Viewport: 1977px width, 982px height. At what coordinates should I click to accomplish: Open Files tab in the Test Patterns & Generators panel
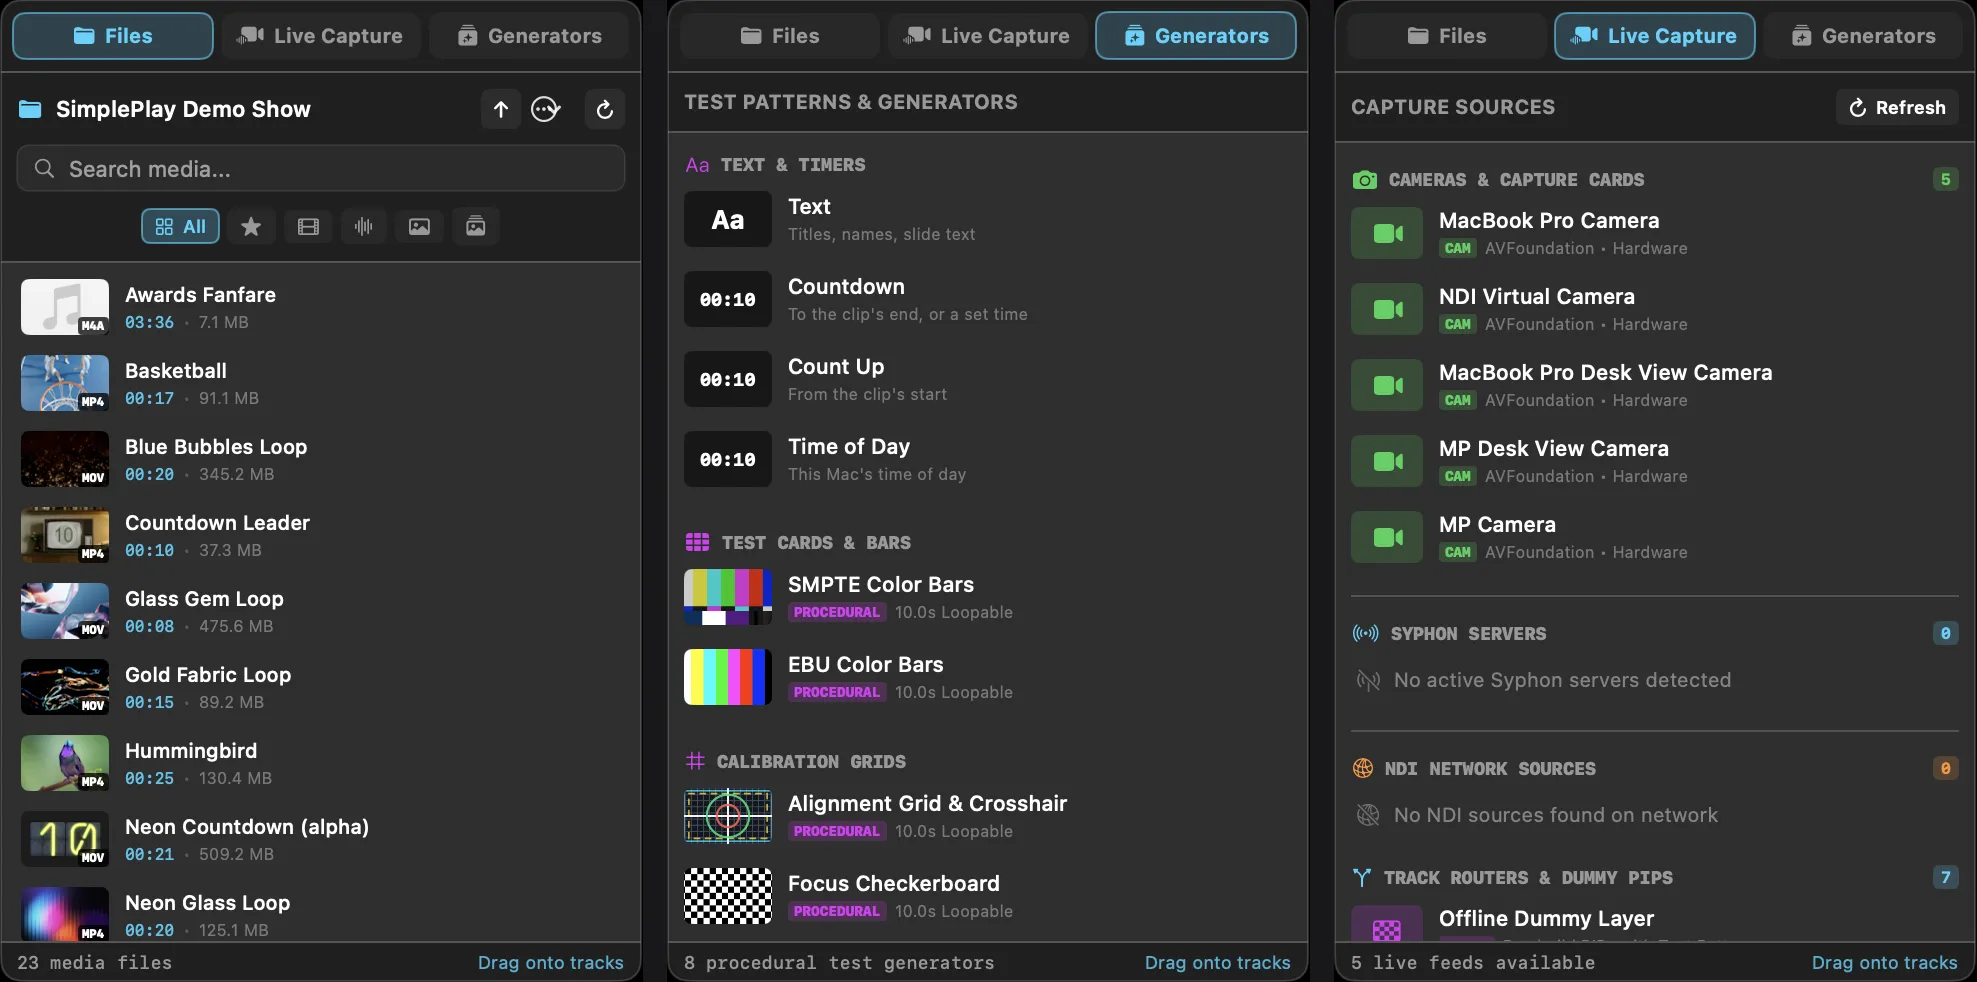tap(780, 36)
